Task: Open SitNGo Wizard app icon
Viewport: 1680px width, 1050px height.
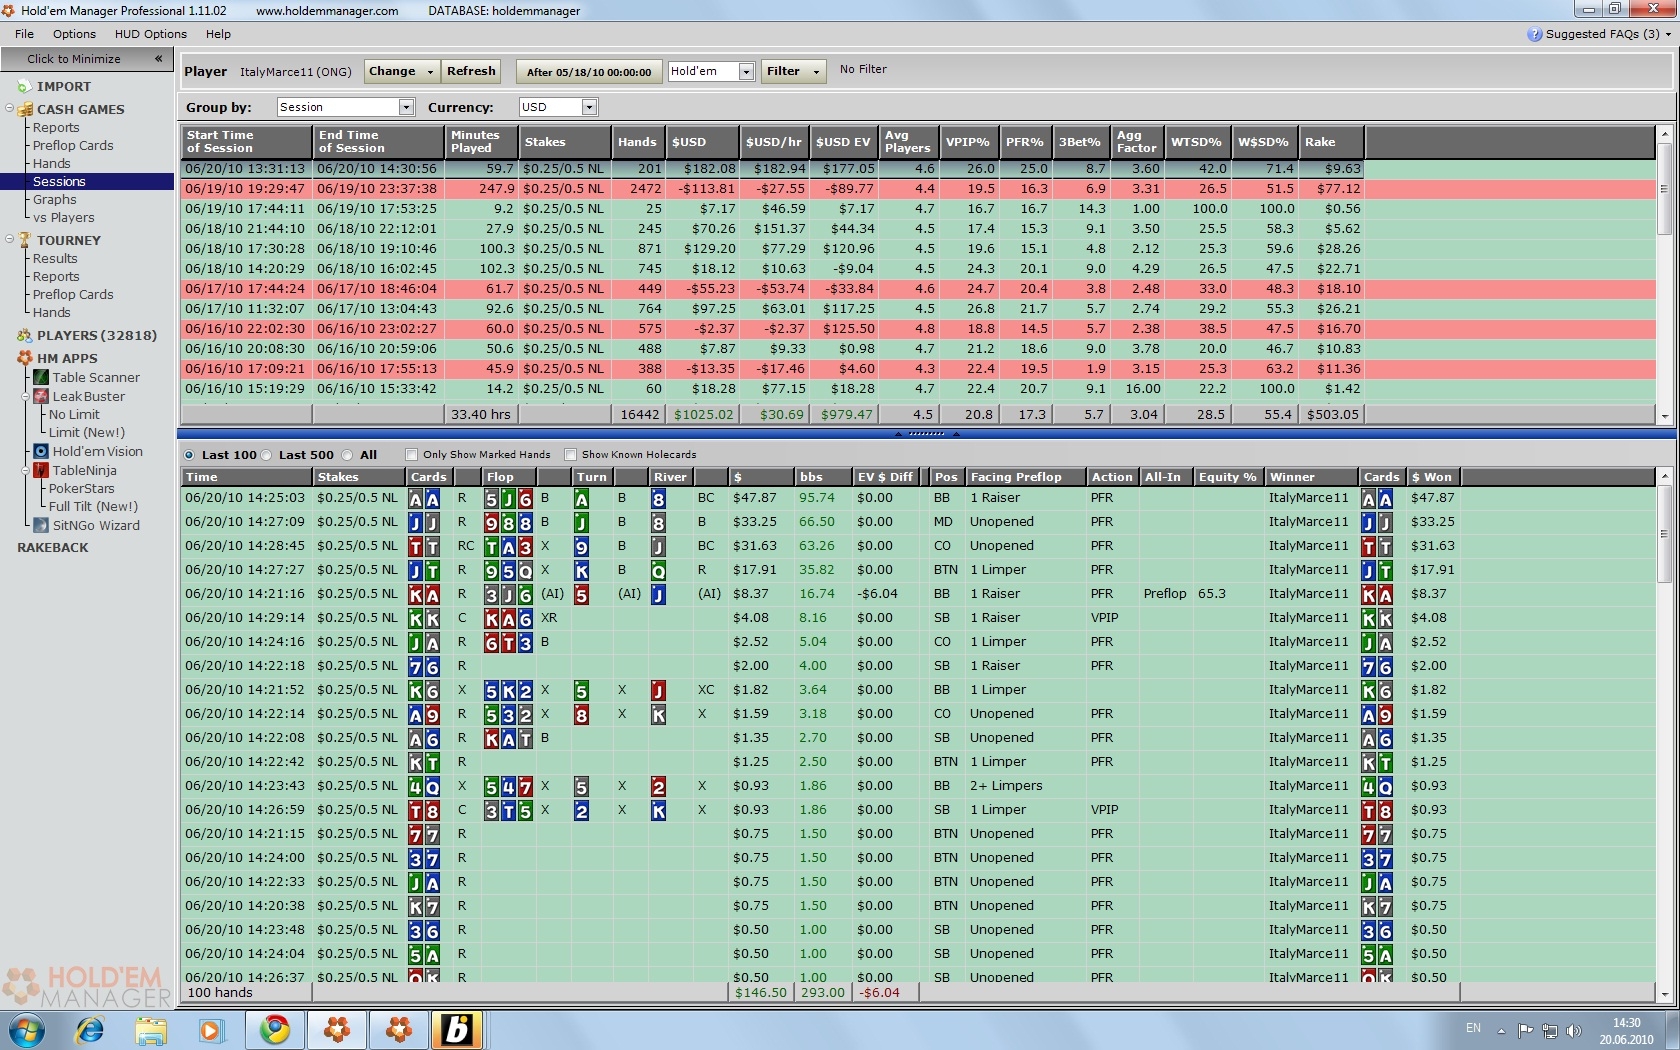Action: [41, 525]
